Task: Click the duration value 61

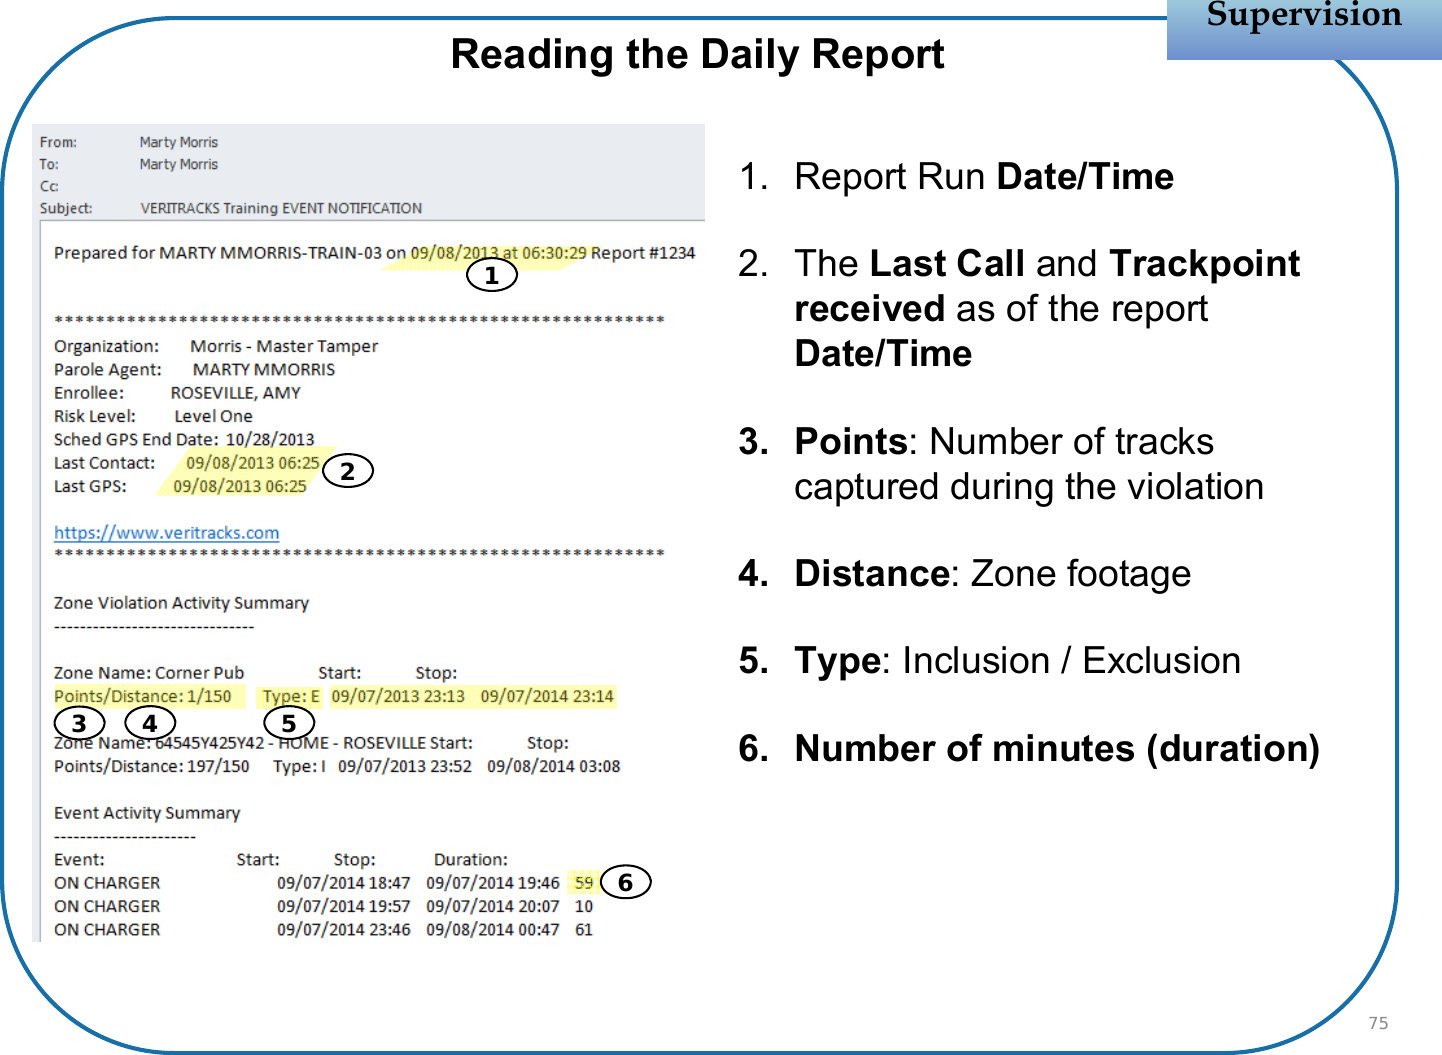Action: coord(584,929)
